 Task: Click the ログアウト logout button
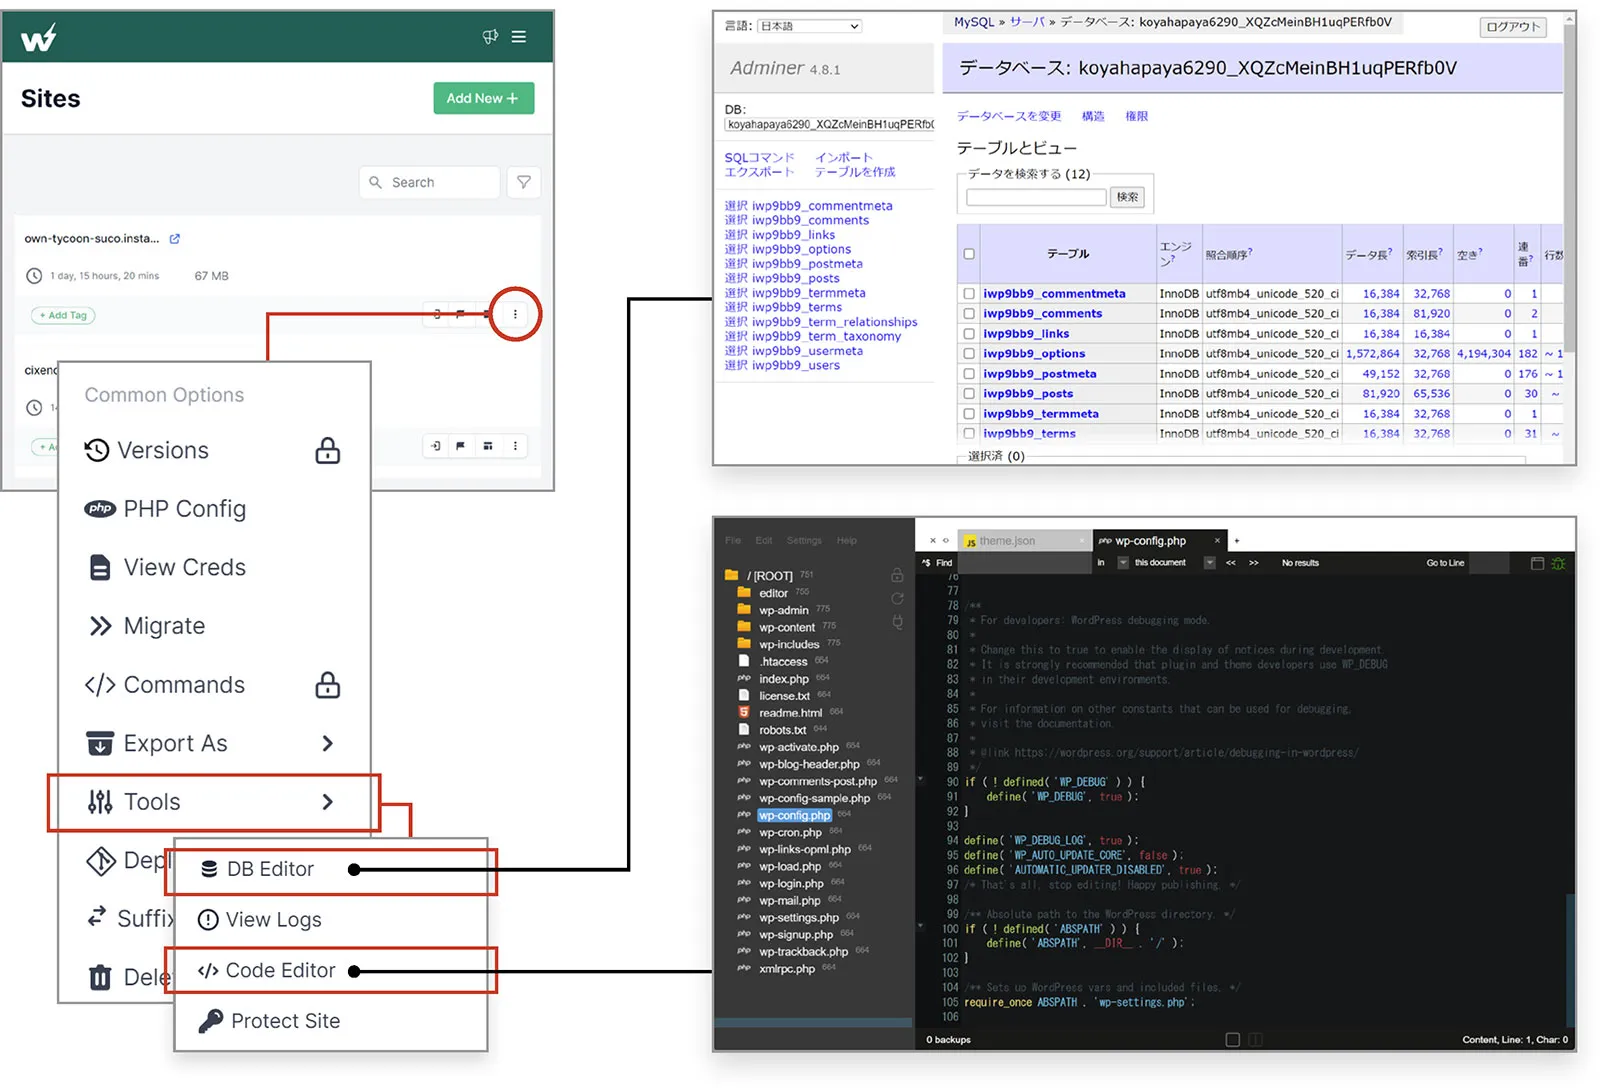(x=1511, y=27)
